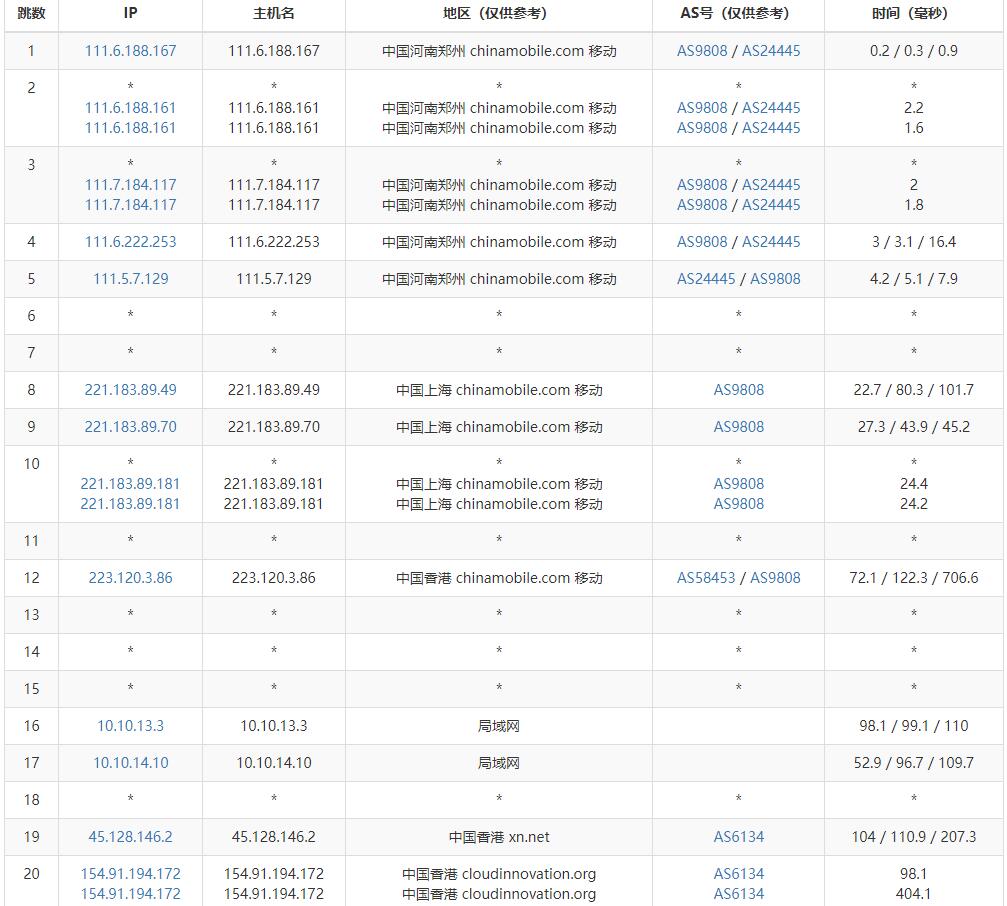Image resolution: width=1007 pixels, height=906 pixels.
Task: Select time value 52.9 / 96.7 / 109.7
Action: pyautogui.click(x=914, y=763)
